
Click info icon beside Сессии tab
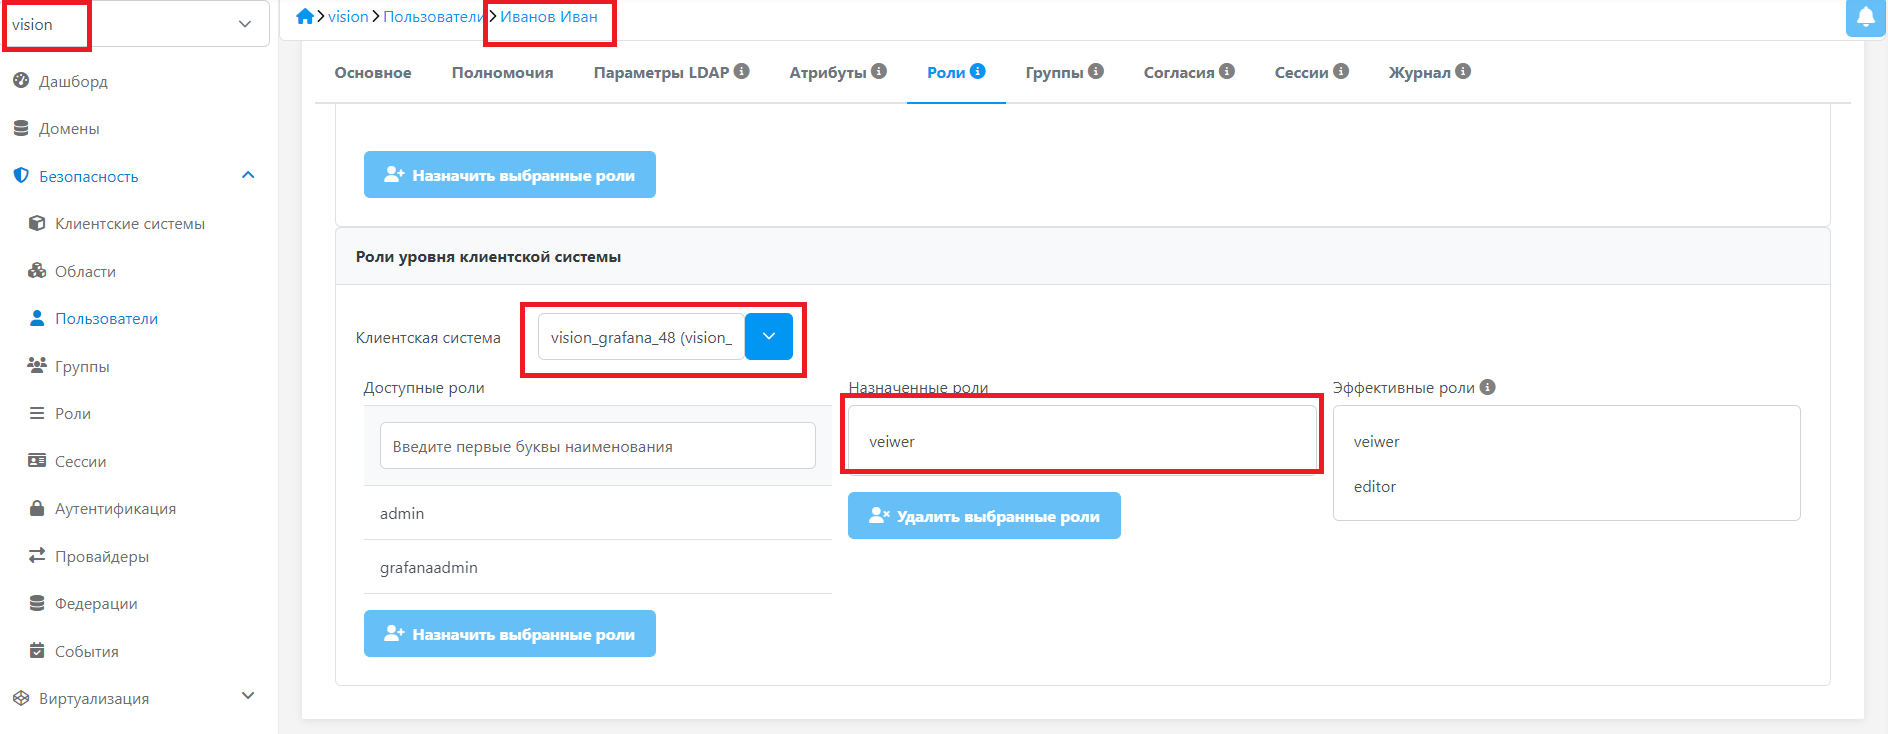click(1341, 71)
